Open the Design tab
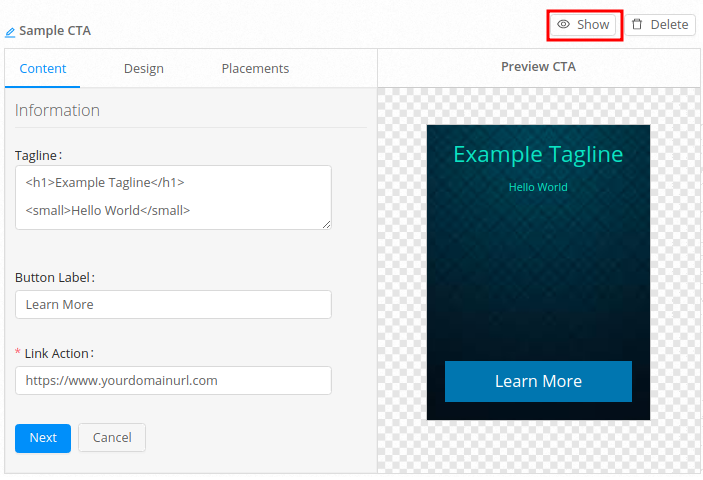703x480 pixels. (143, 69)
